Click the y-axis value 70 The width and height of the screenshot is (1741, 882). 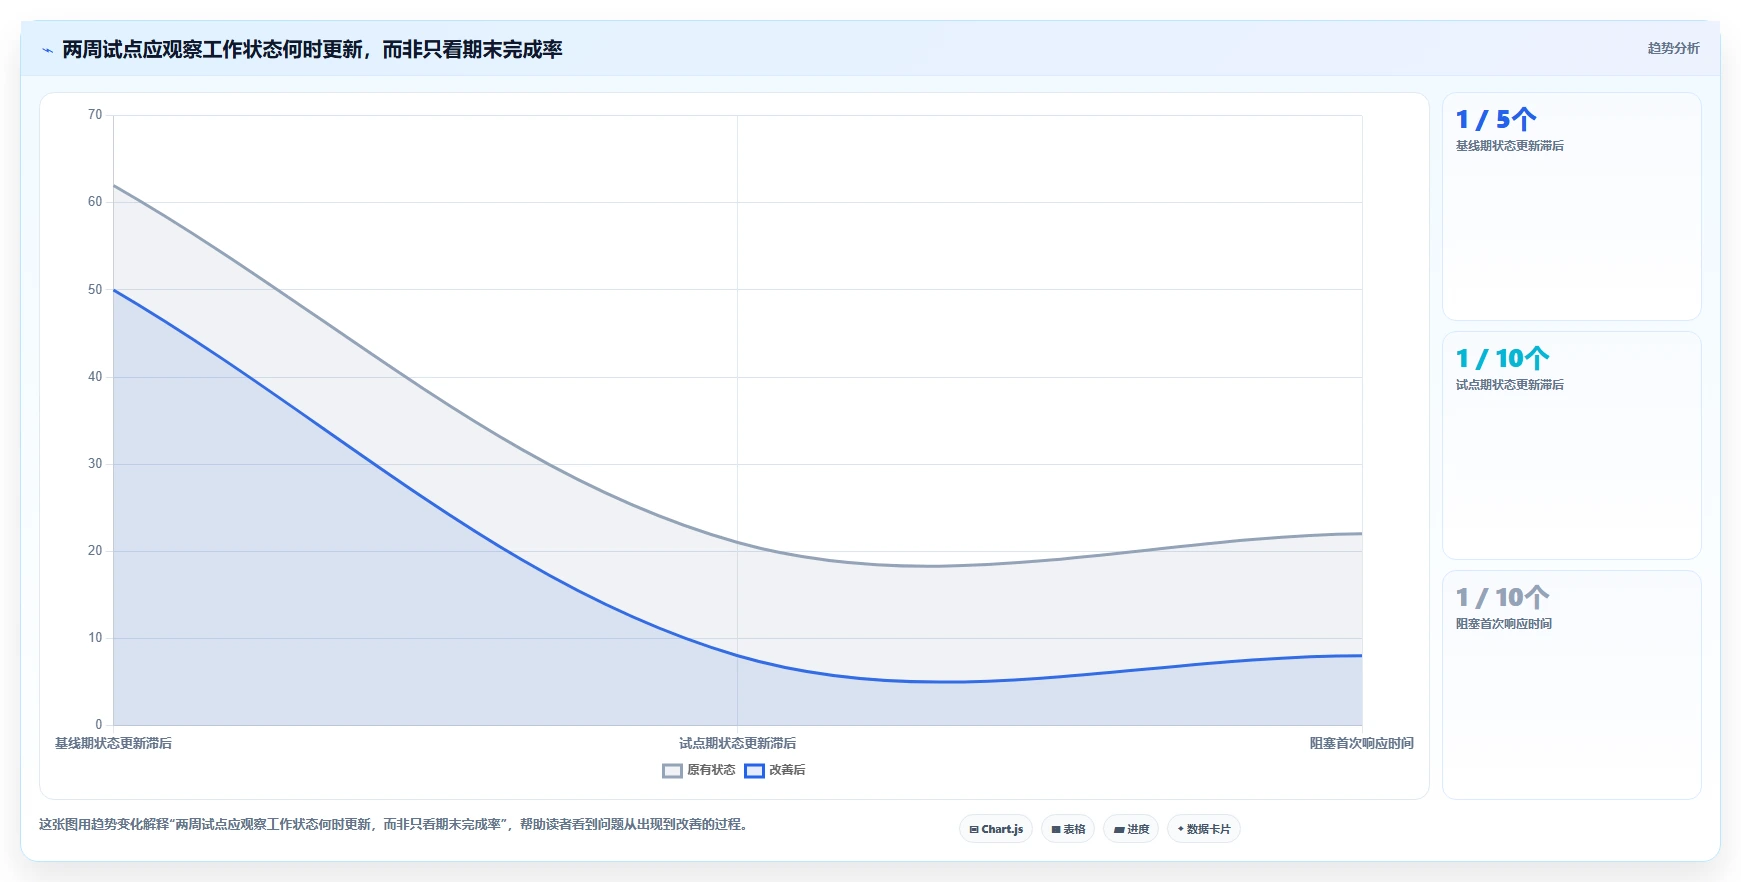95,115
